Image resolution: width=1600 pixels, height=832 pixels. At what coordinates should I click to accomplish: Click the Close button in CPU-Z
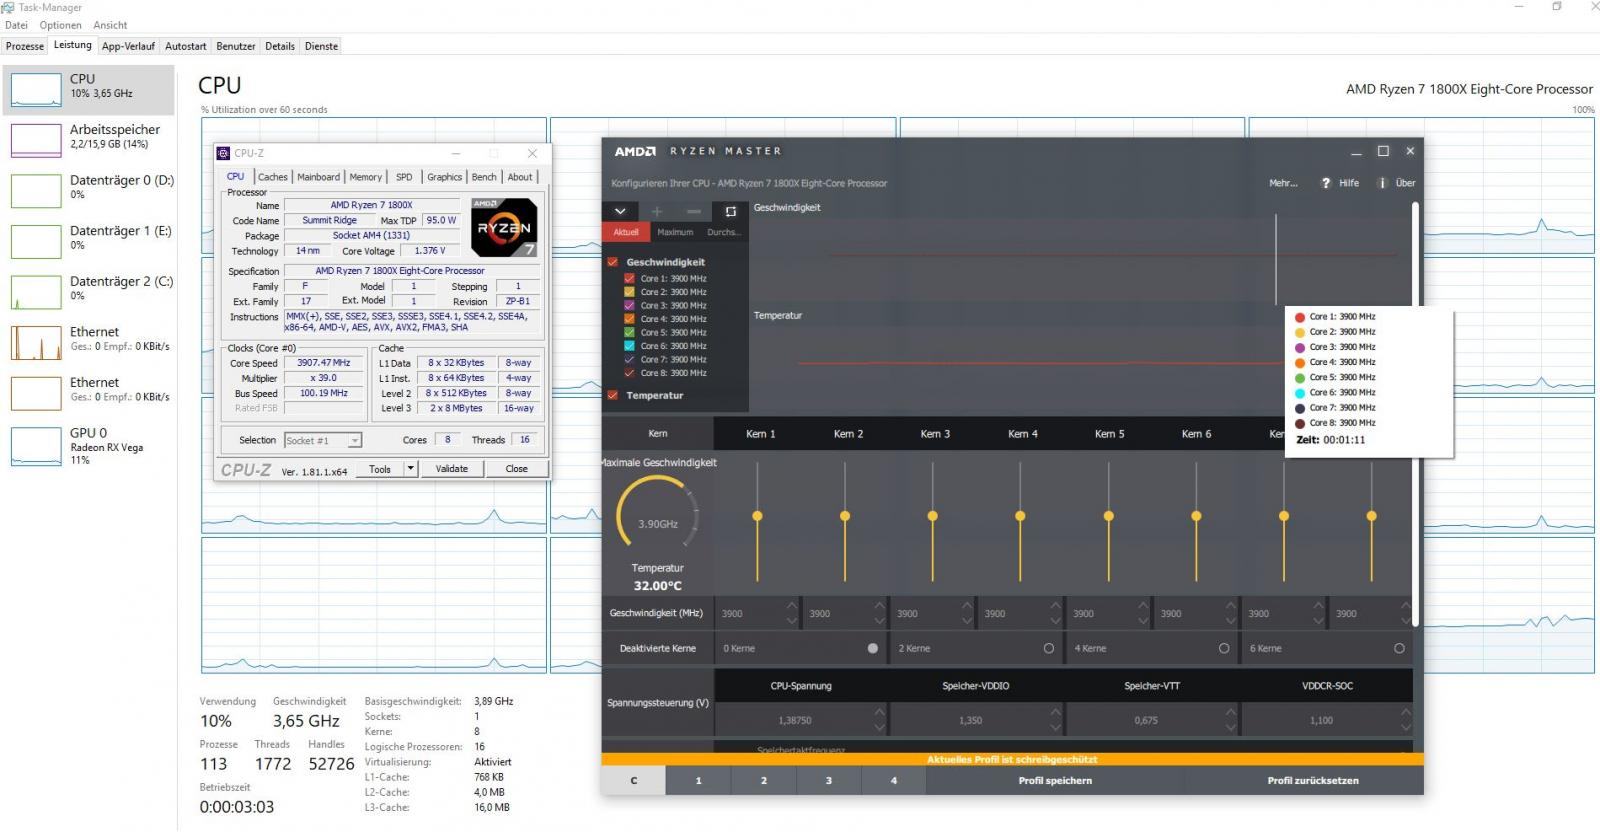(516, 469)
